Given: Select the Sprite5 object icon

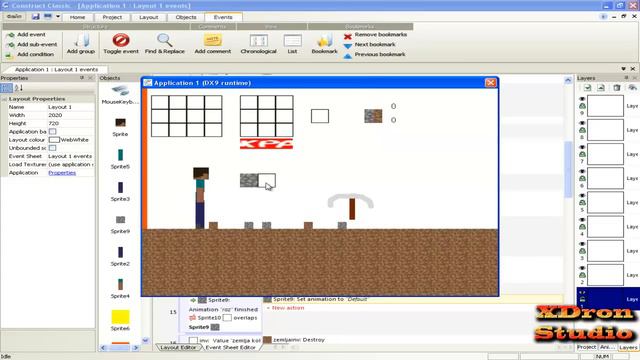Looking at the screenshot, I should [120, 155].
